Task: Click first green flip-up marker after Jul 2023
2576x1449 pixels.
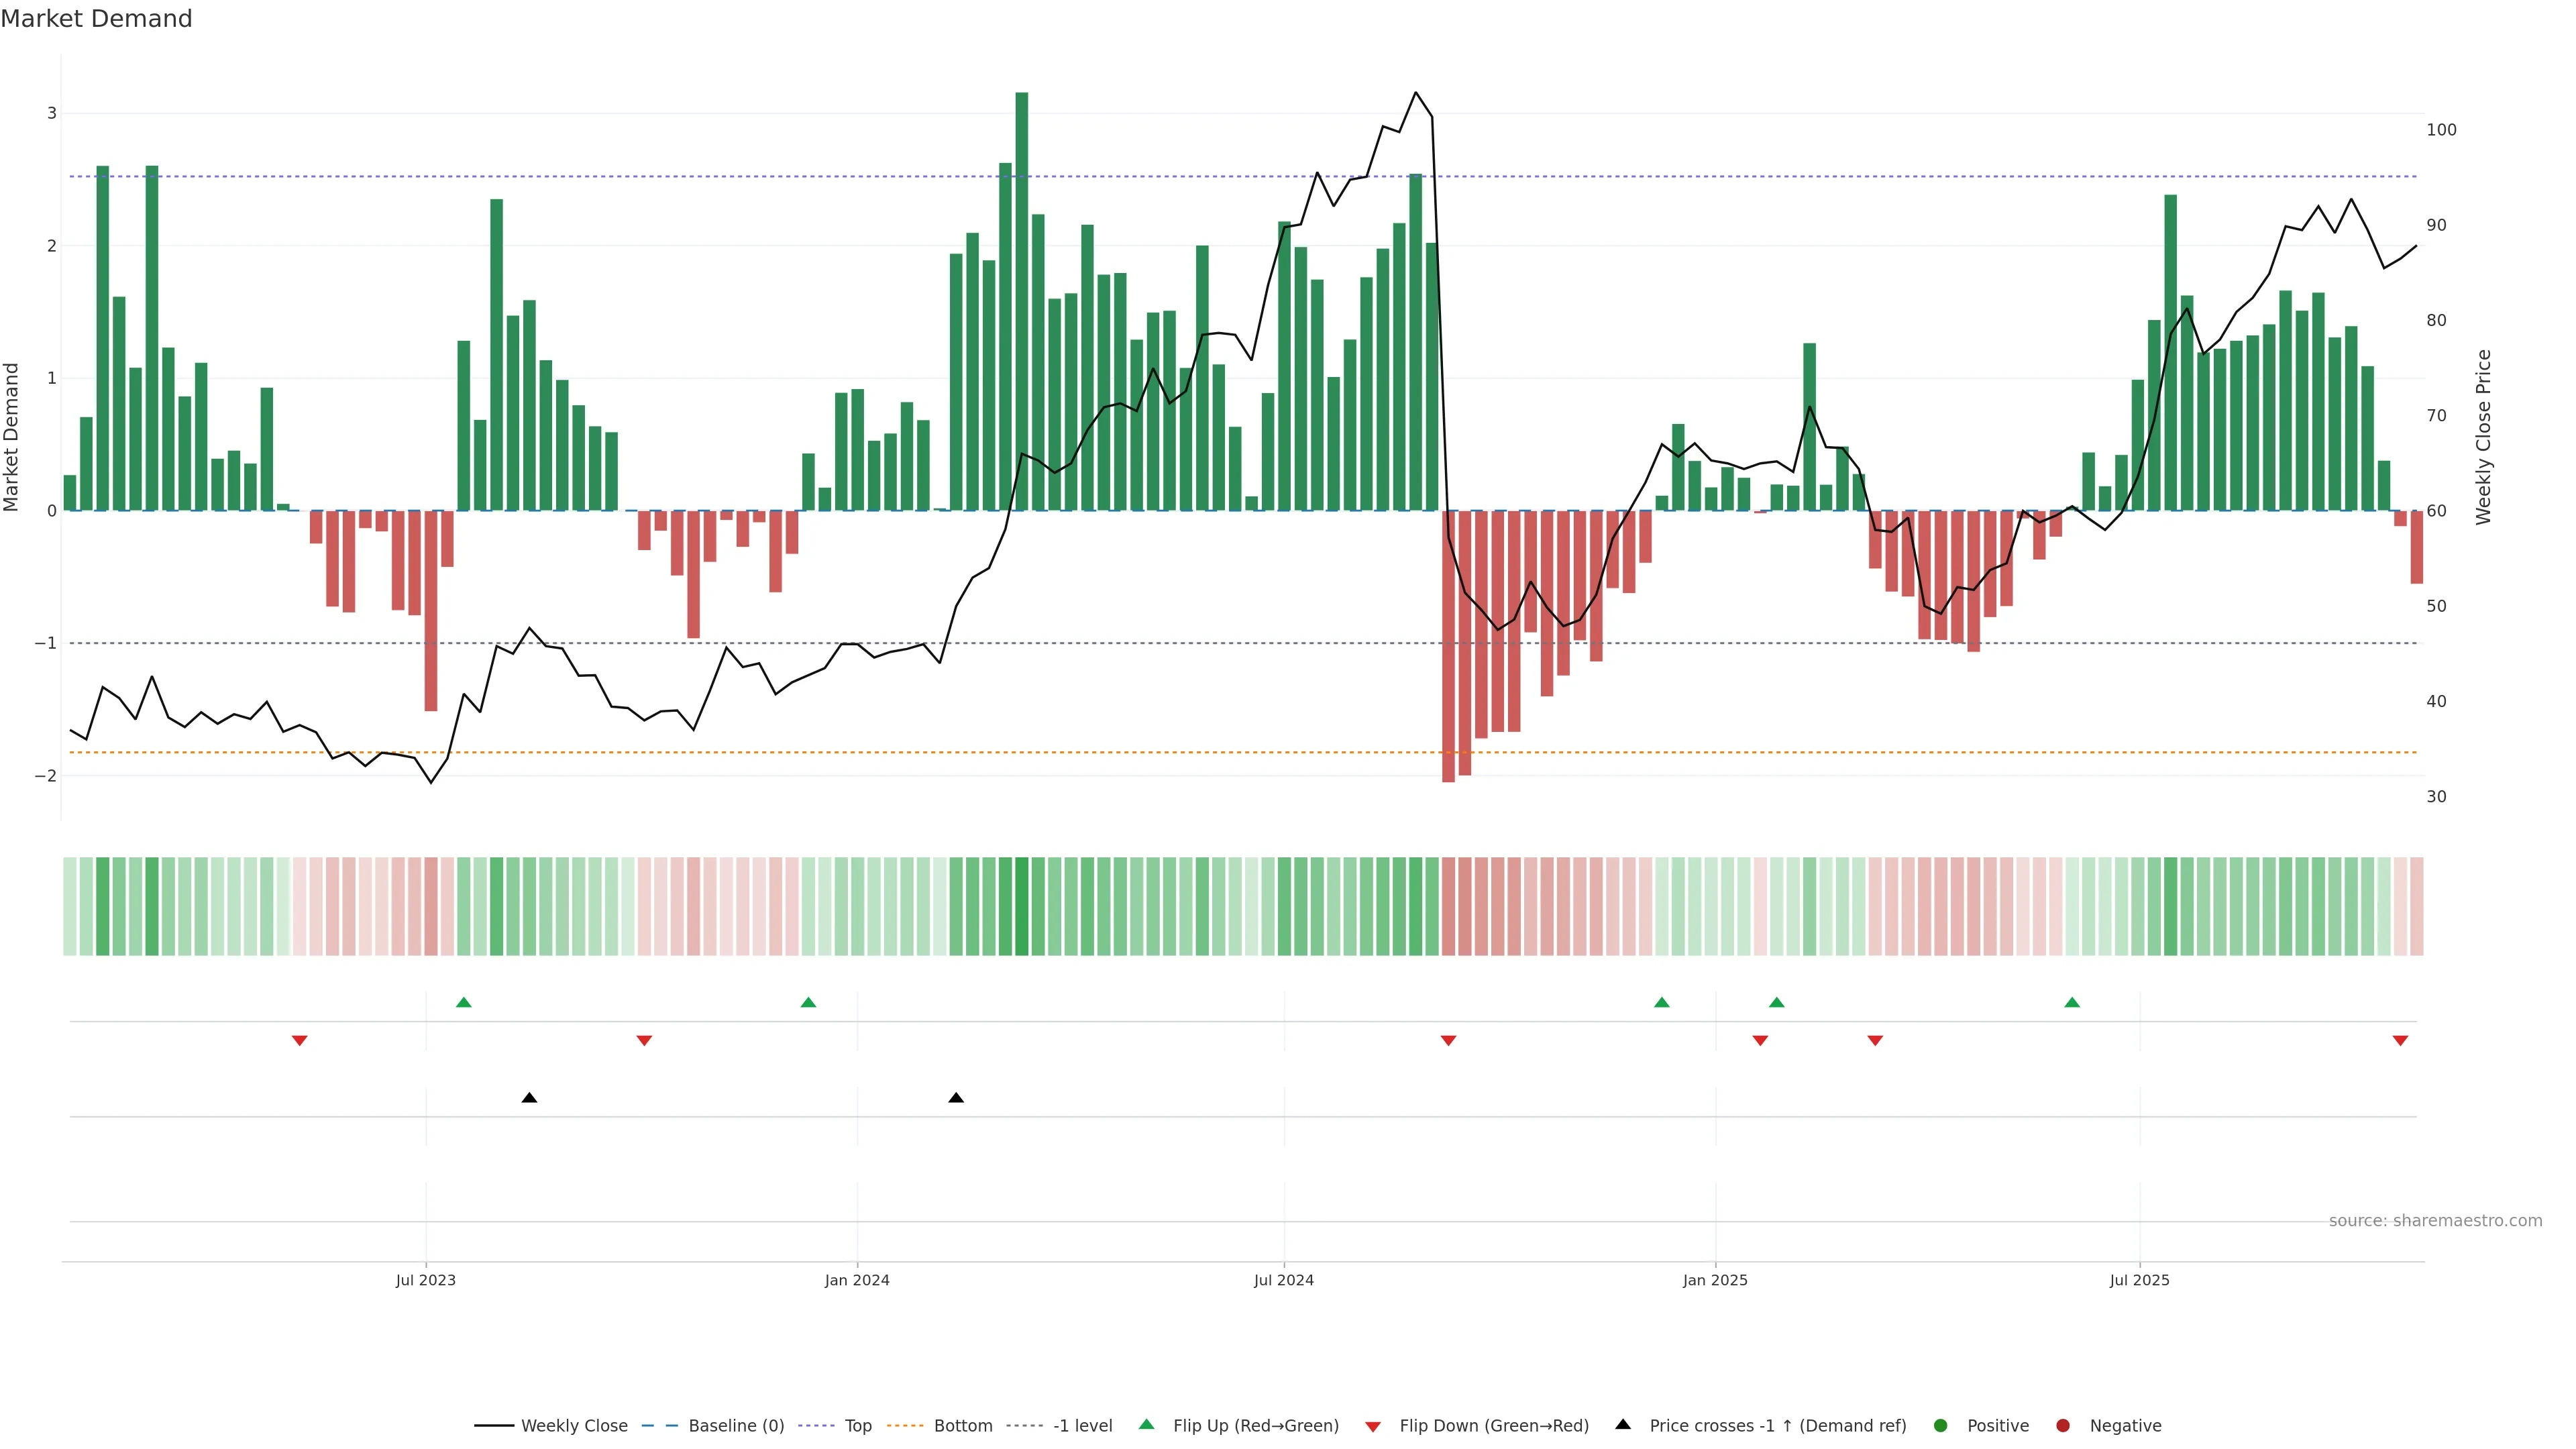Action: (x=463, y=1002)
